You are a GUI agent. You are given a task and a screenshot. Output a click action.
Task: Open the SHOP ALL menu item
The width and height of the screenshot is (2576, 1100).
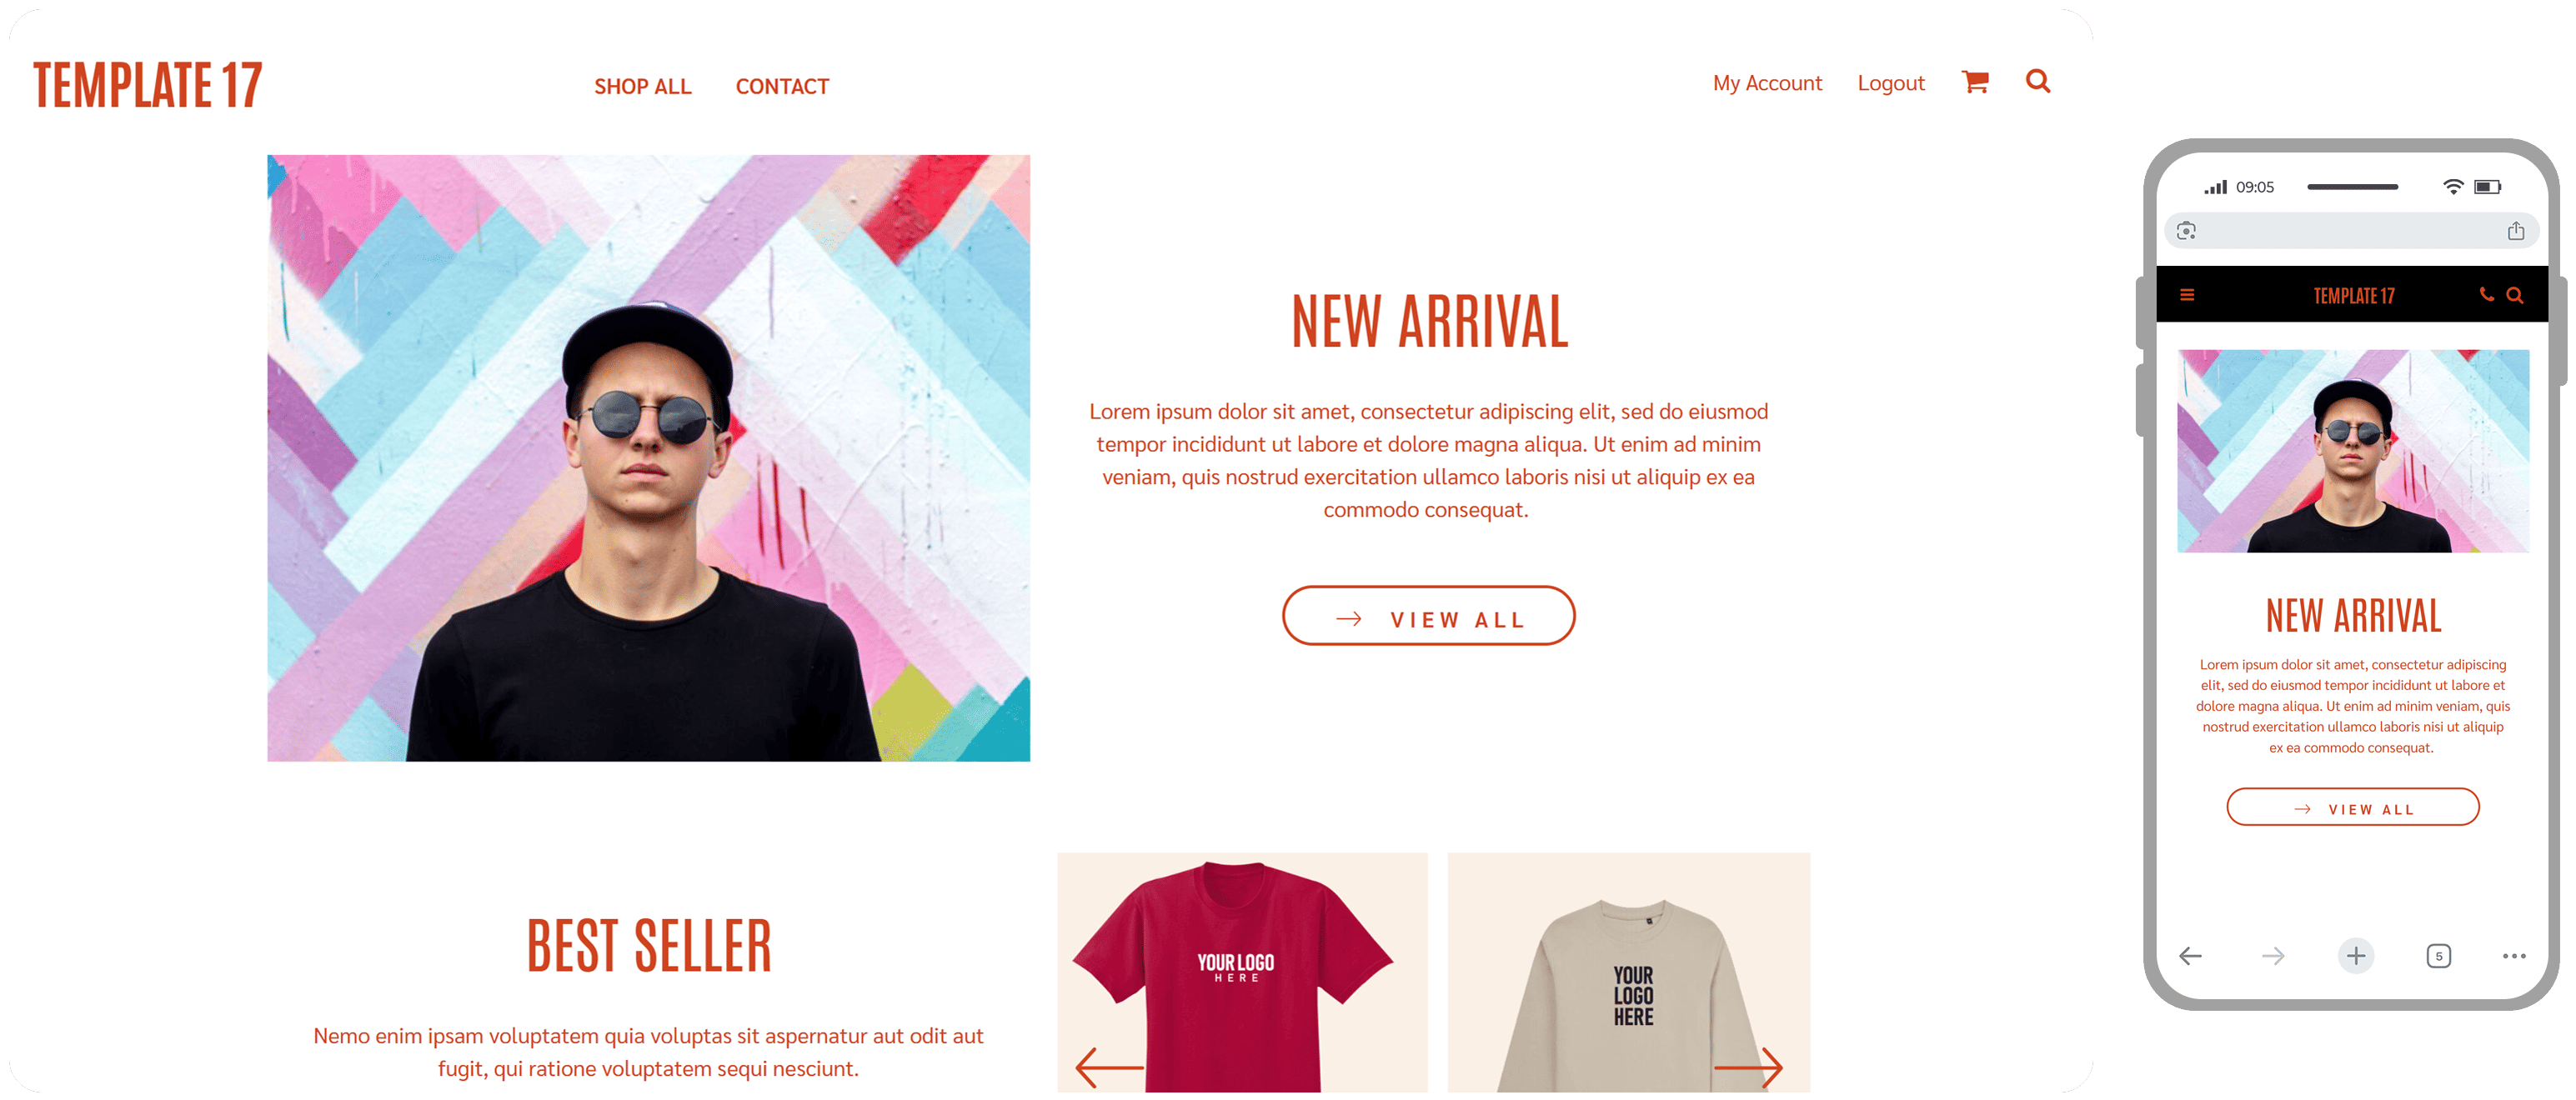pyautogui.click(x=643, y=87)
